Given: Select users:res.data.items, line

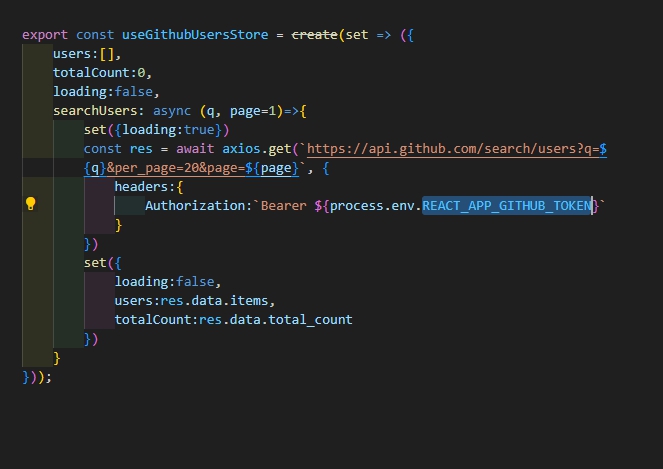Looking at the screenshot, I should tap(195, 301).
